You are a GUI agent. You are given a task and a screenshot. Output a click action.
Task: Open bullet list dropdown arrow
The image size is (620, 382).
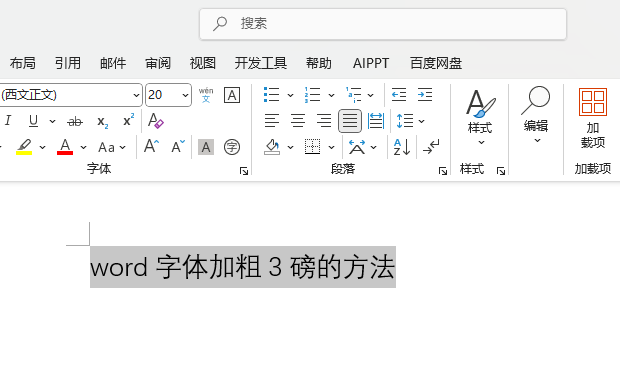pyautogui.click(x=290, y=95)
